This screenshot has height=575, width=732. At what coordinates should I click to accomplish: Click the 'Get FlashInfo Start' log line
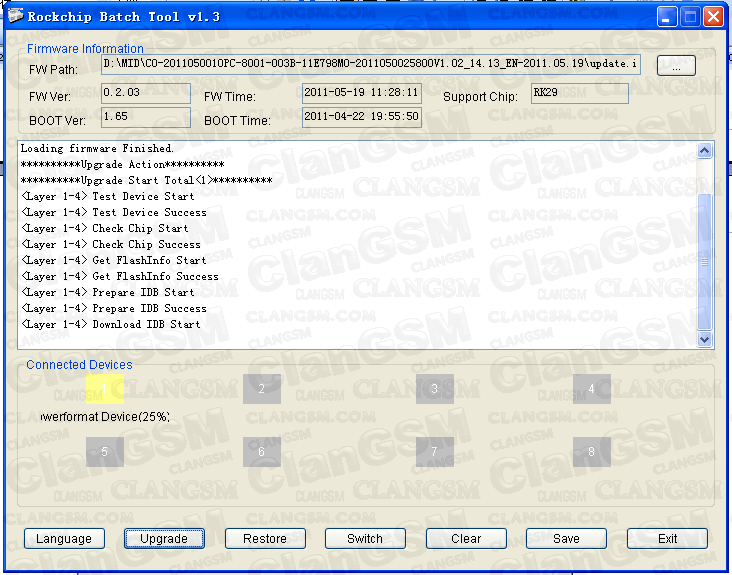[x=113, y=260]
